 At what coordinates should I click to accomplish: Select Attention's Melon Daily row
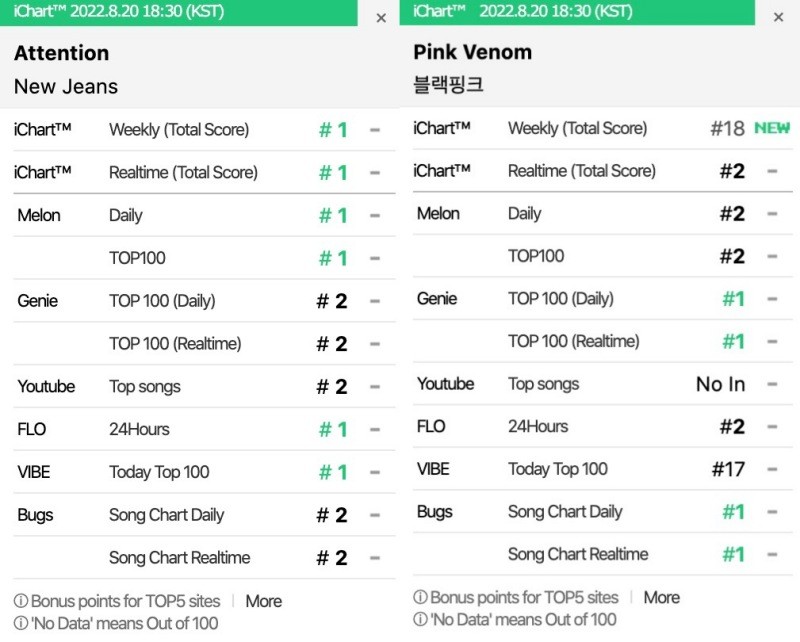[x=204, y=215]
